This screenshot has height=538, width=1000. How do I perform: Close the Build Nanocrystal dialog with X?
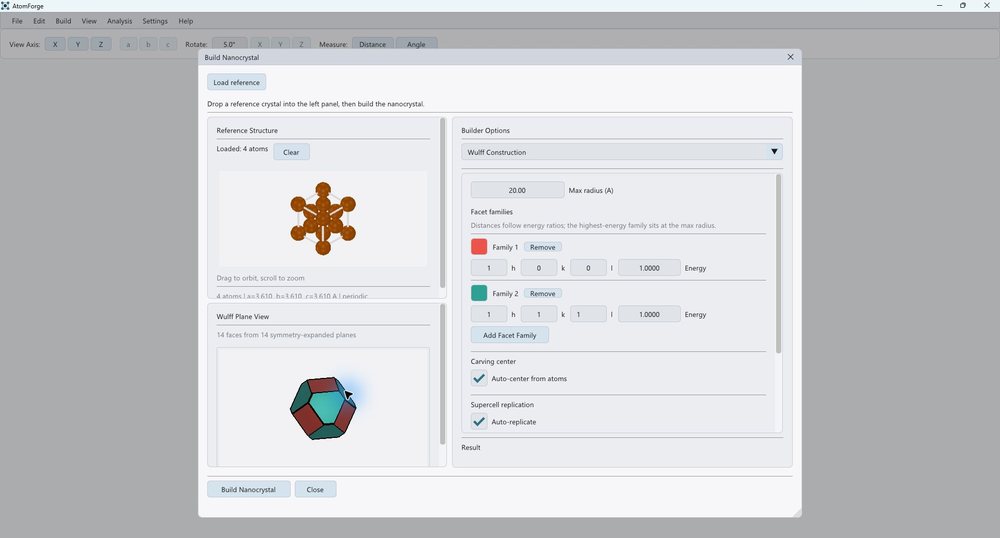[x=790, y=57]
